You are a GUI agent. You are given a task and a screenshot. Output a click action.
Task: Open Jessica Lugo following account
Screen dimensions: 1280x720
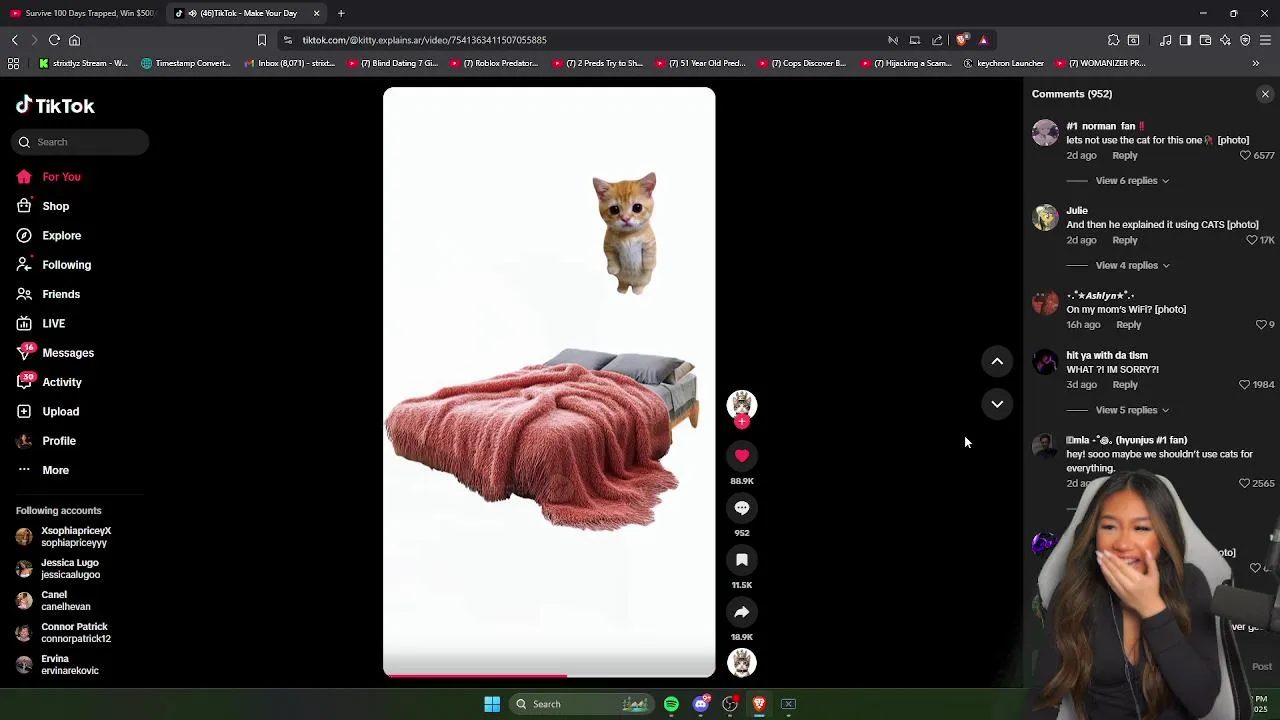(58, 569)
